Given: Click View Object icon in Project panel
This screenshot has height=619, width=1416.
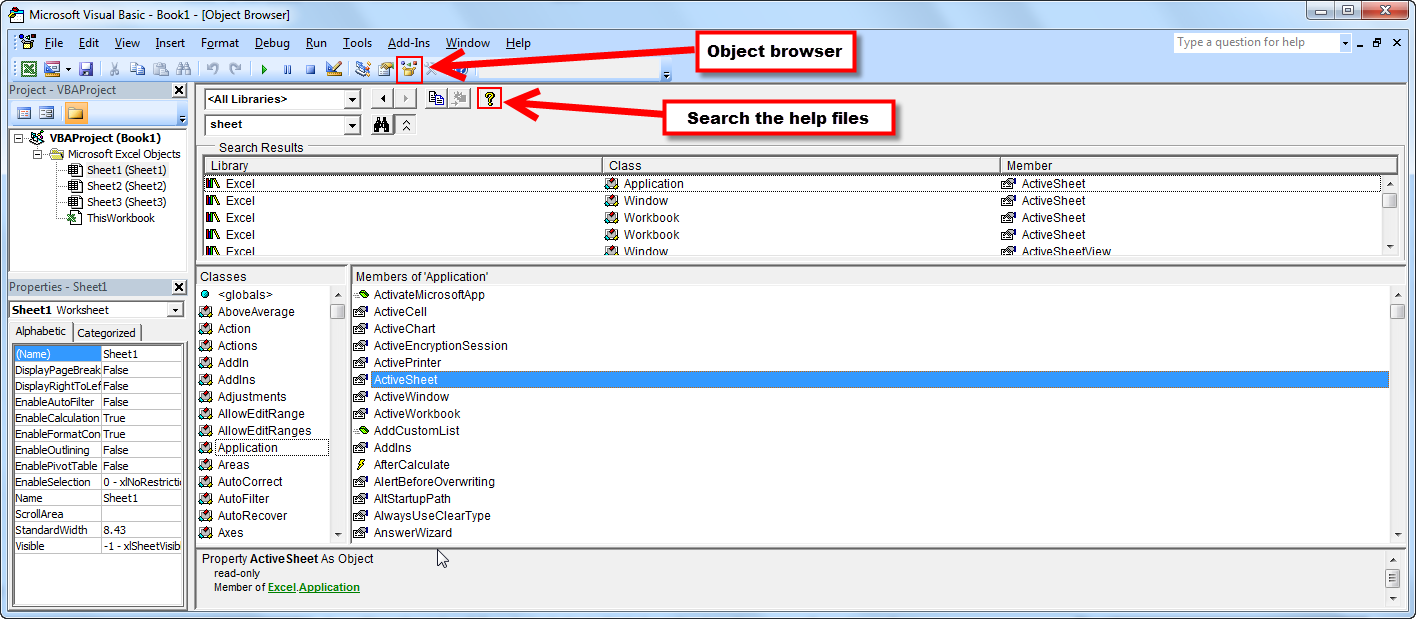Looking at the screenshot, I should (46, 113).
